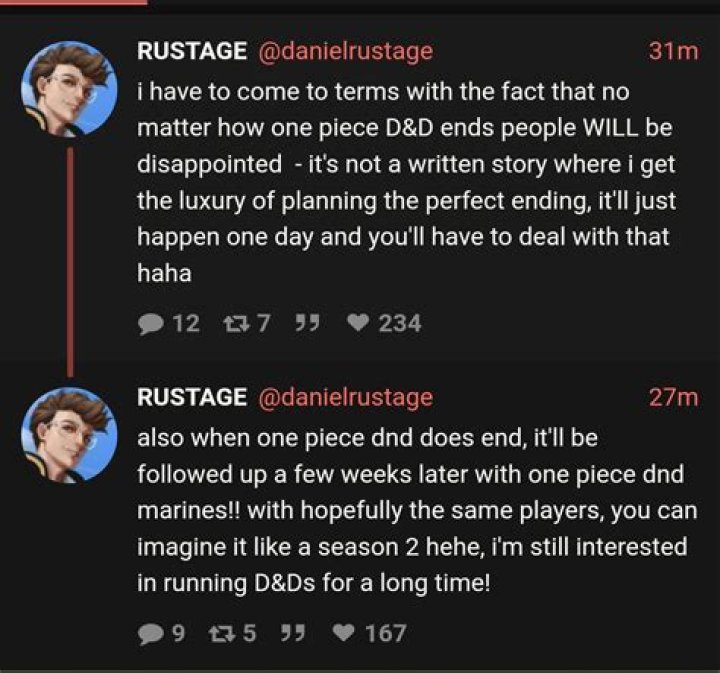The width and height of the screenshot is (720, 673).
Task: Open RUSTAGE avatar on the first tweet
Action: pos(69,88)
